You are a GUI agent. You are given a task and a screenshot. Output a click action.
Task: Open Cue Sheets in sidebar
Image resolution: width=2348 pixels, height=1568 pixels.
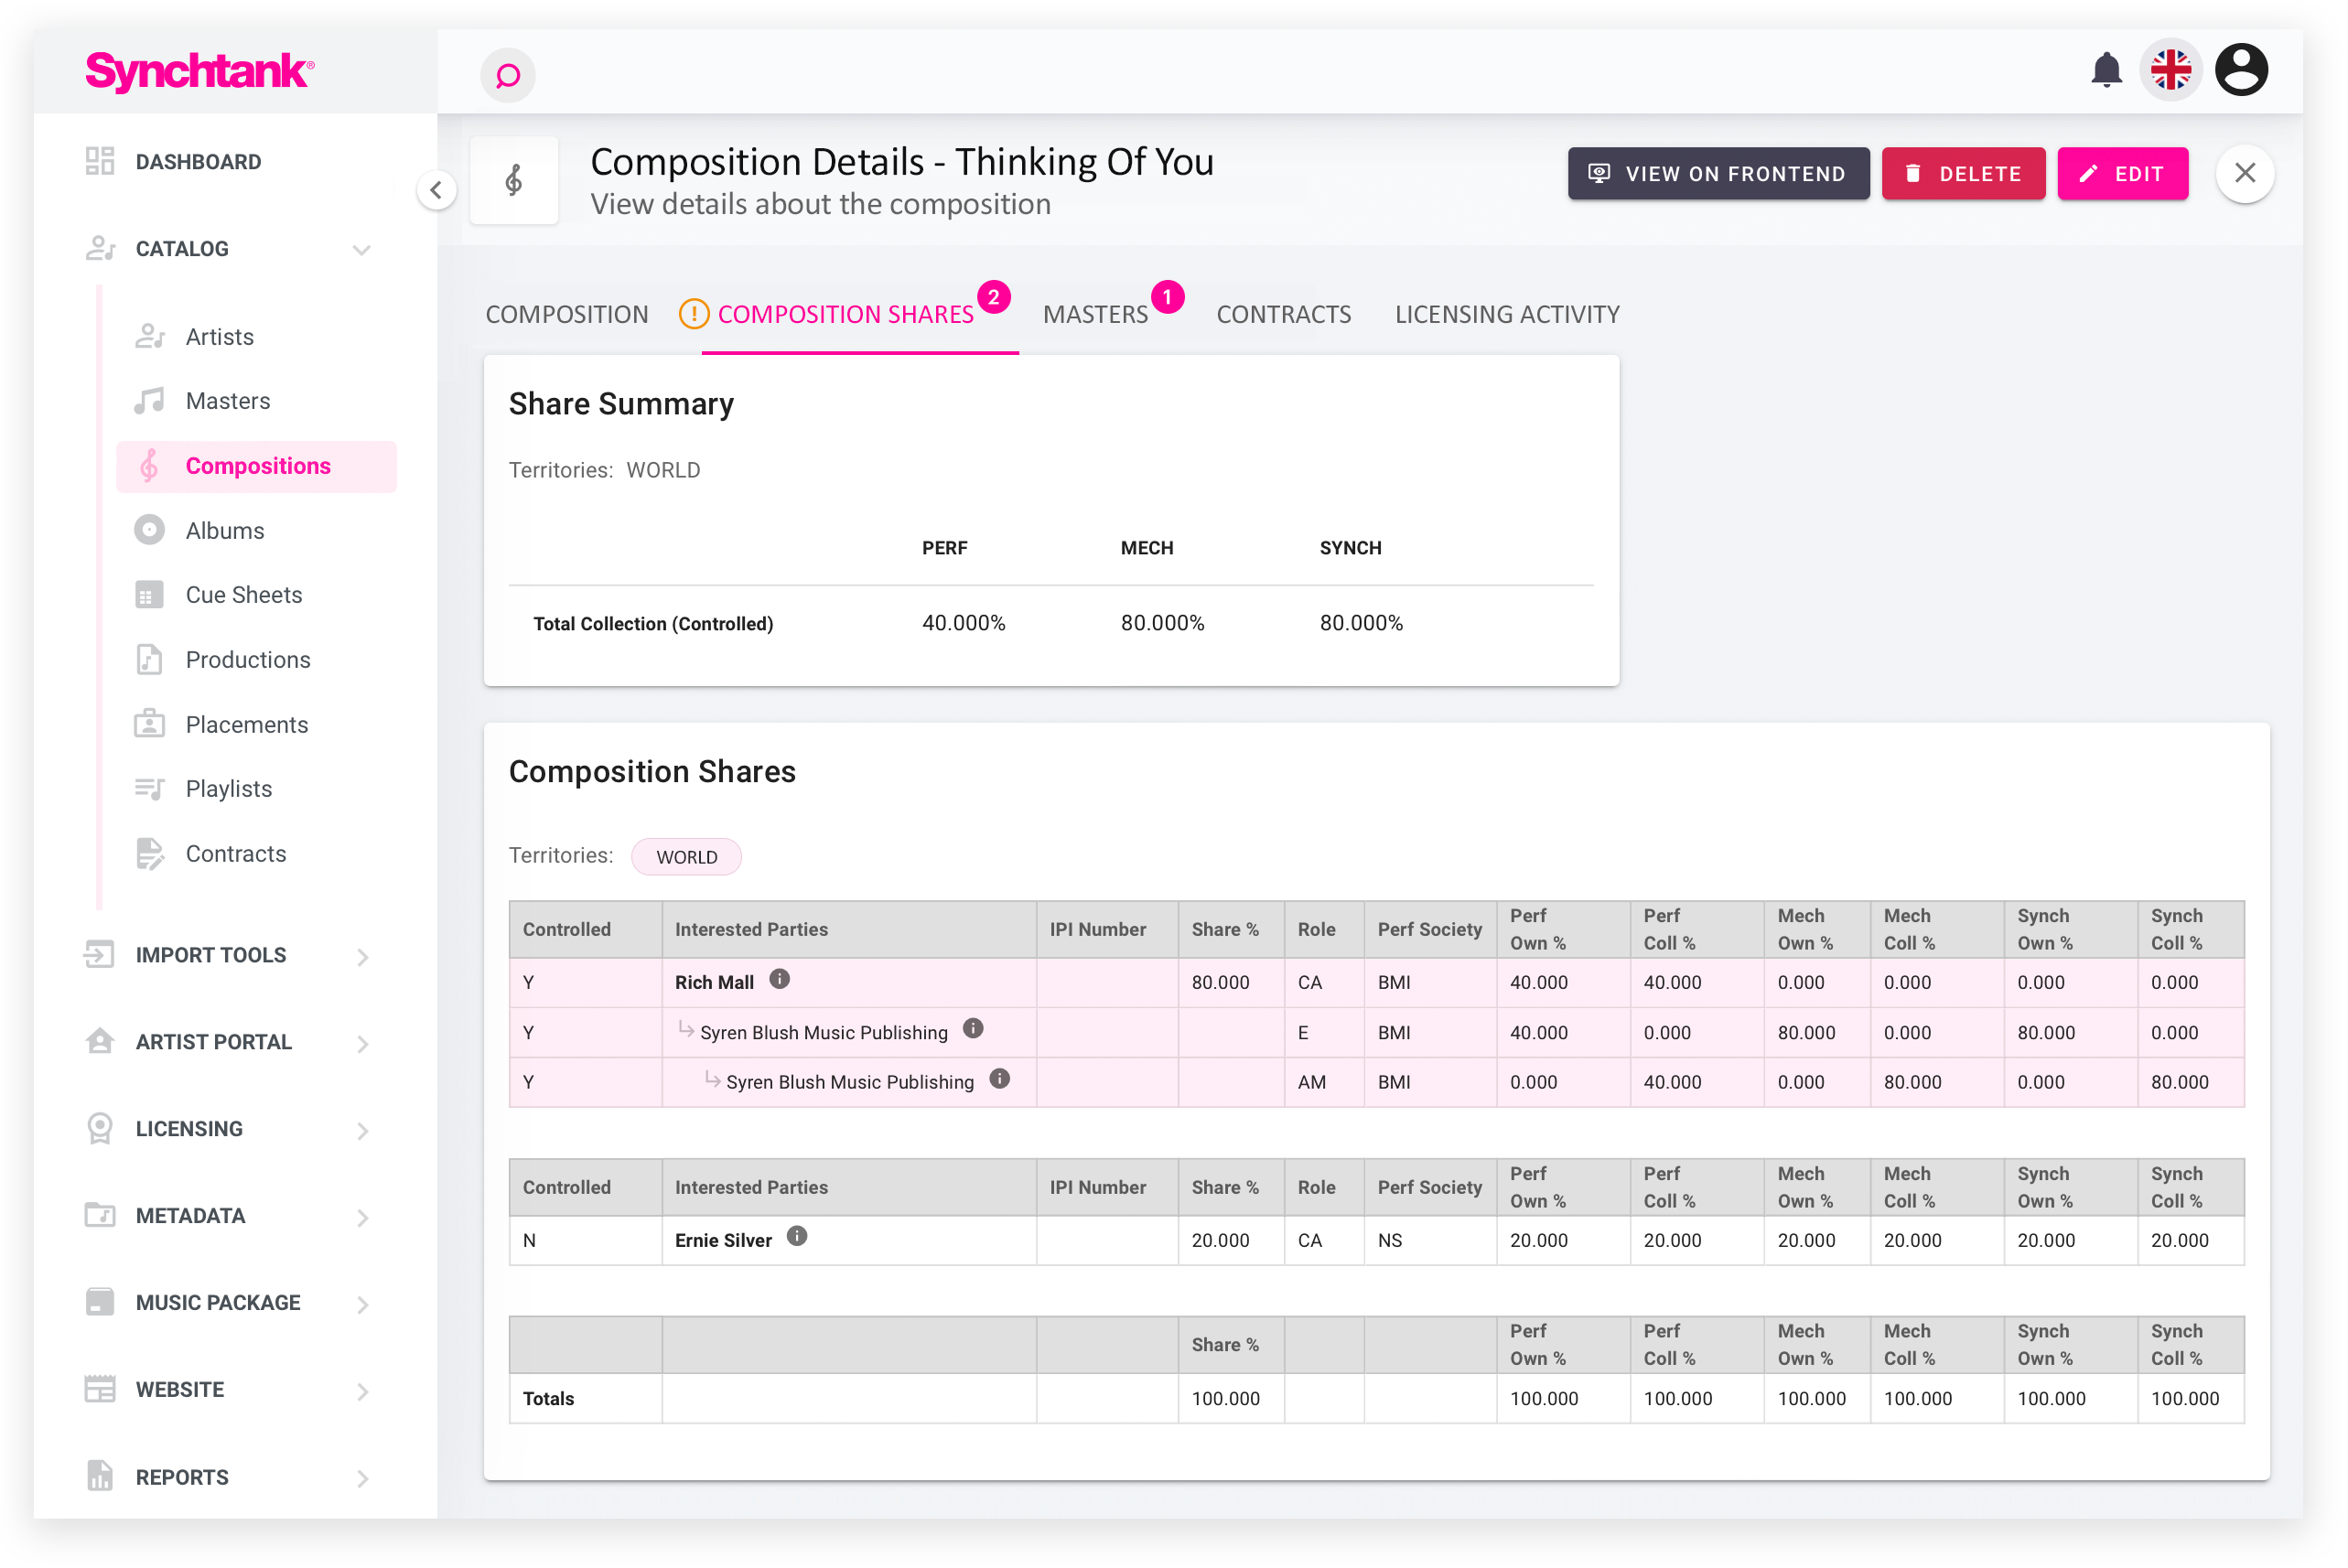point(243,595)
